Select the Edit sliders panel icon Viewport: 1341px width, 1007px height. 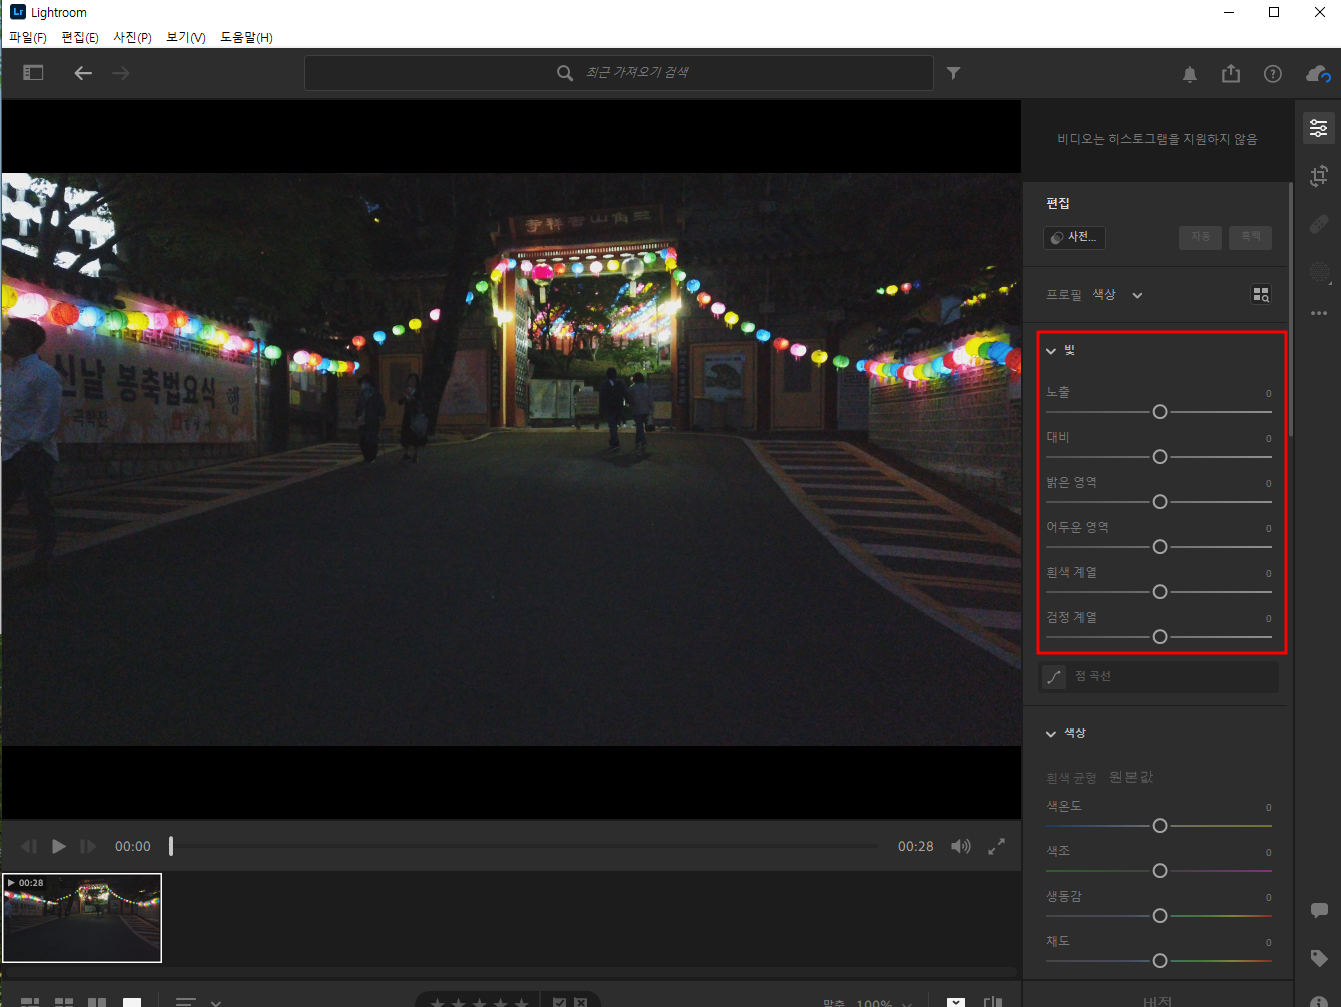tap(1319, 128)
